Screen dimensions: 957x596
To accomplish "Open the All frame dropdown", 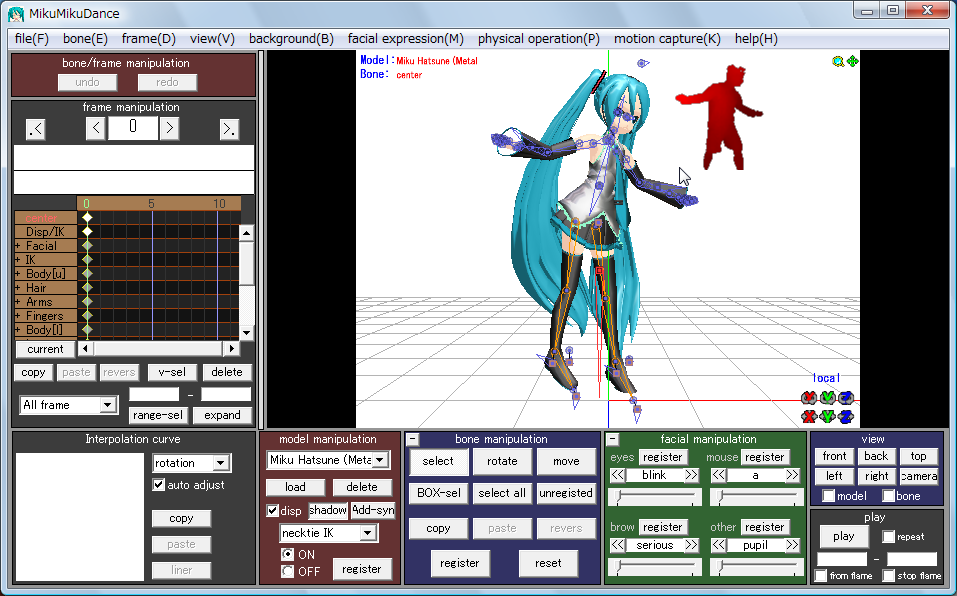I will pyautogui.click(x=107, y=405).
